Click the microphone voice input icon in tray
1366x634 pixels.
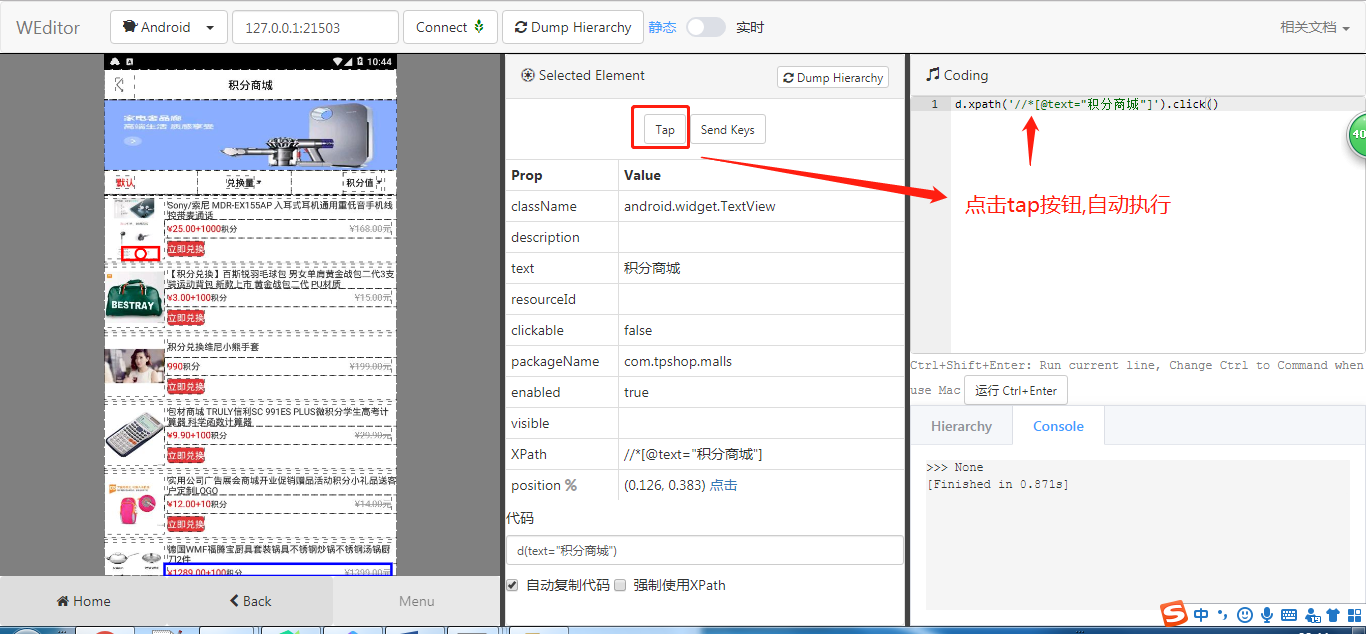[1267, 615]
